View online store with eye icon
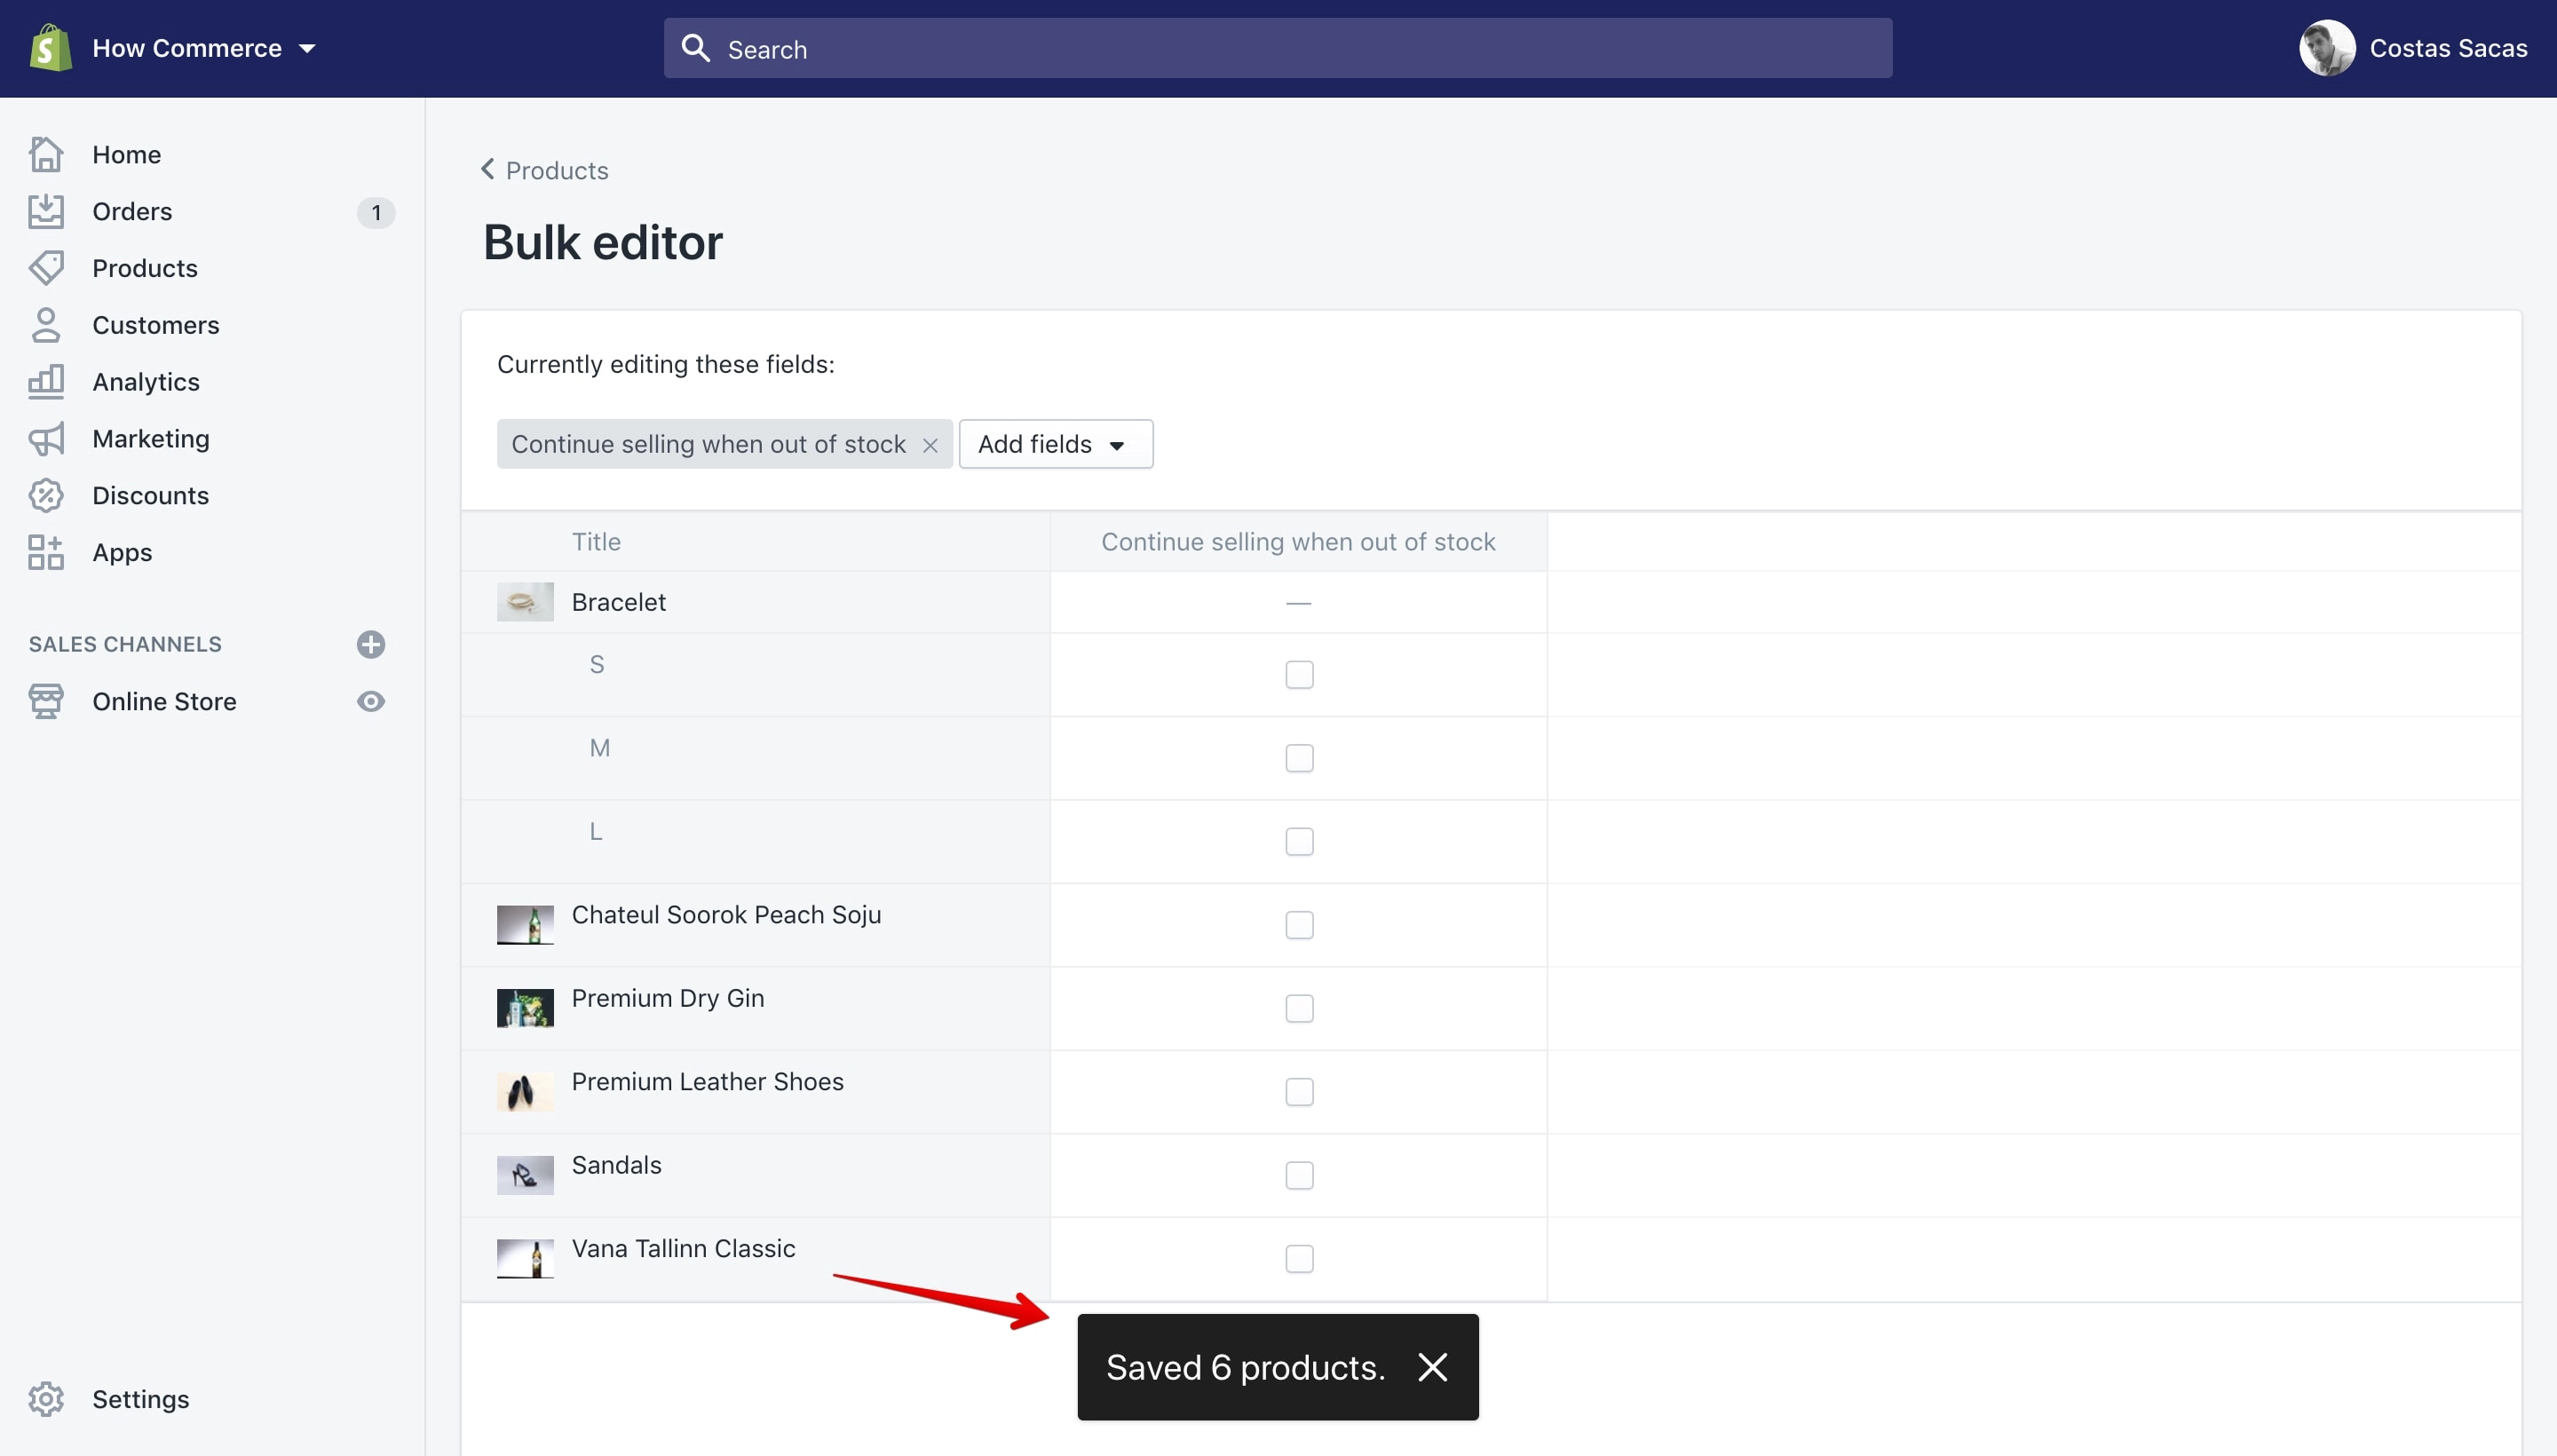This screenshot has width=2557, height=1456. 371,701
